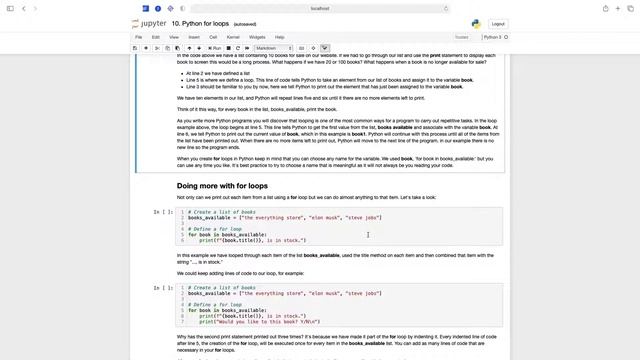Open the Kernel menu
This screenshot has height=360, width=640.
(x=233, y=37)
